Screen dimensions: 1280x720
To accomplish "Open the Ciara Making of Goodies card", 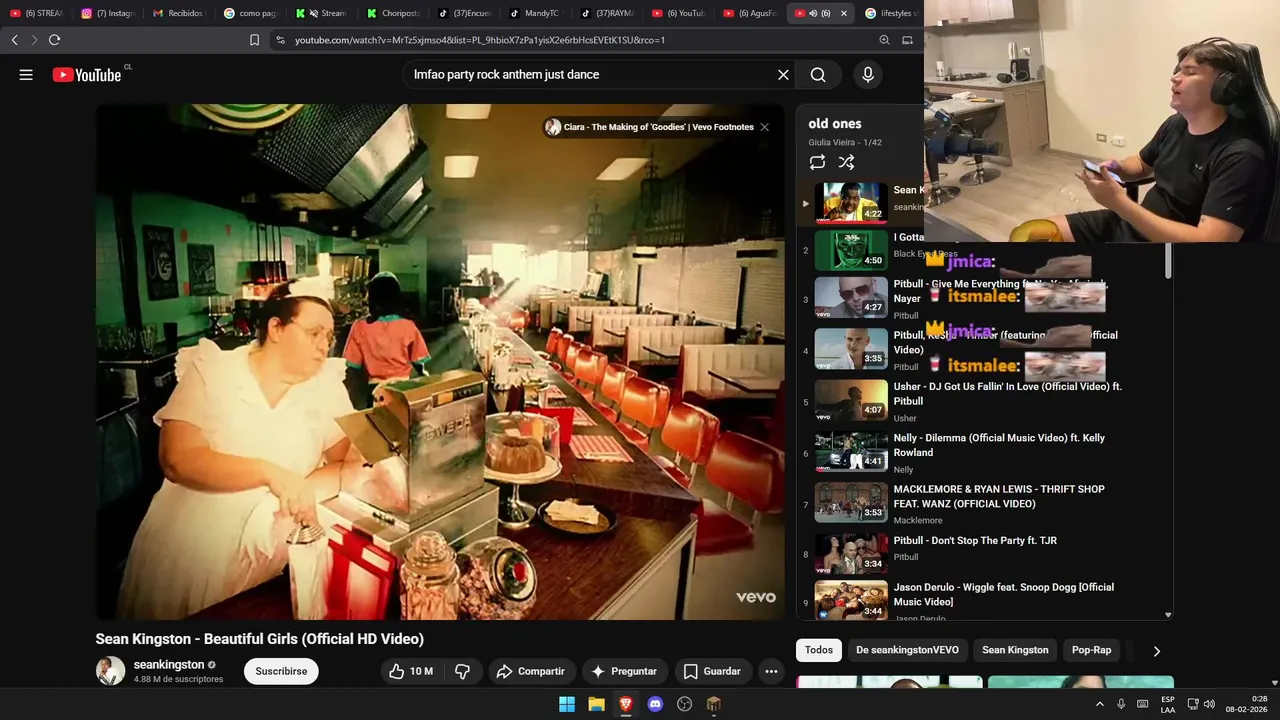I will click(650, 127).
